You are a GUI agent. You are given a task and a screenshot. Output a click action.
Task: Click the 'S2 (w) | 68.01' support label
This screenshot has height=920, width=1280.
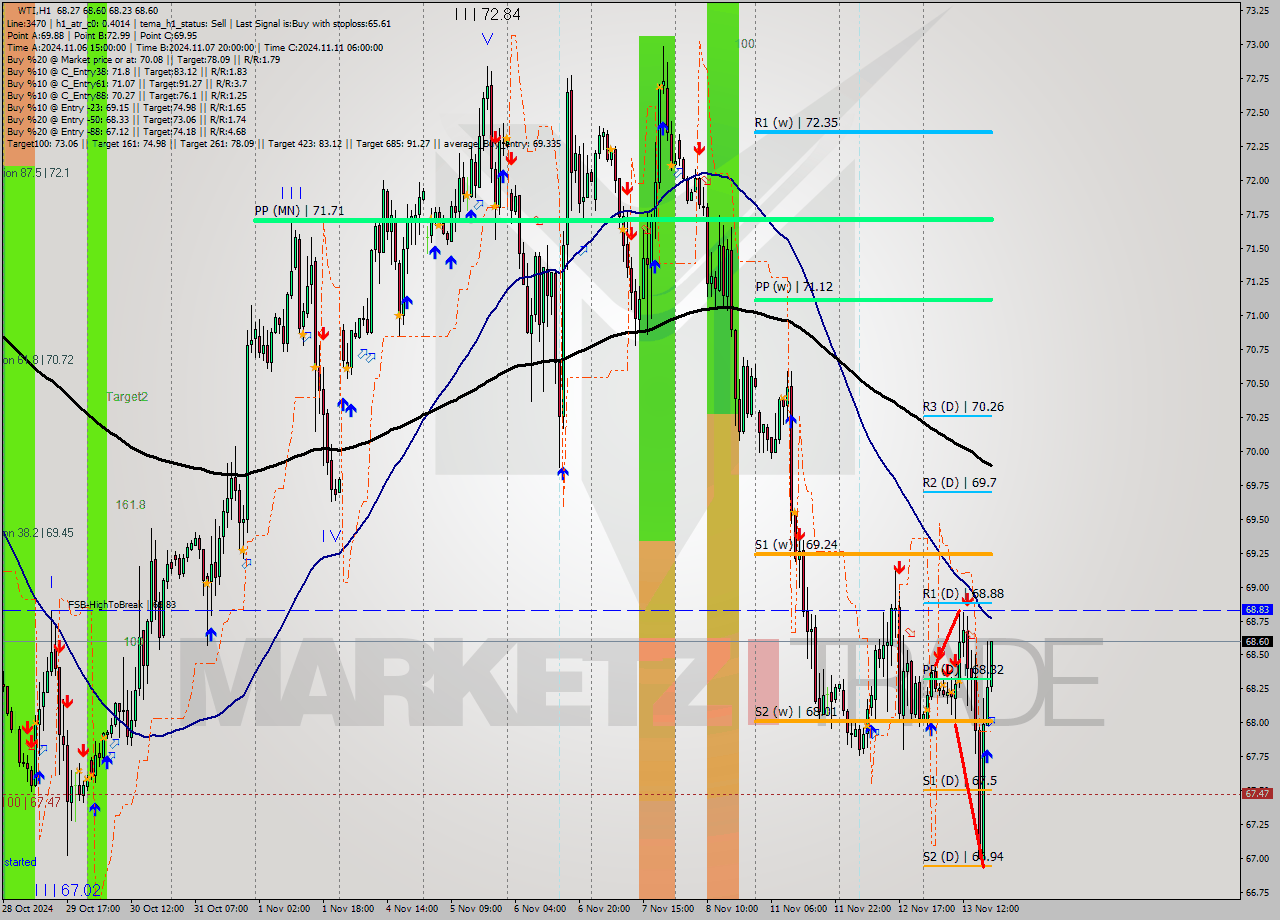click(795, 712)
